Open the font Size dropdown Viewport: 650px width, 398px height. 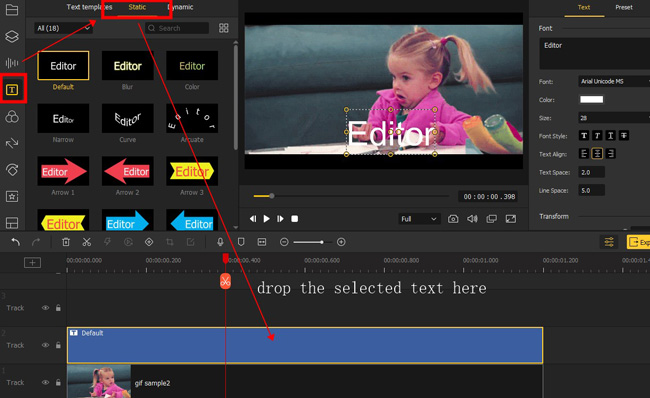click(x=614, y=118)
